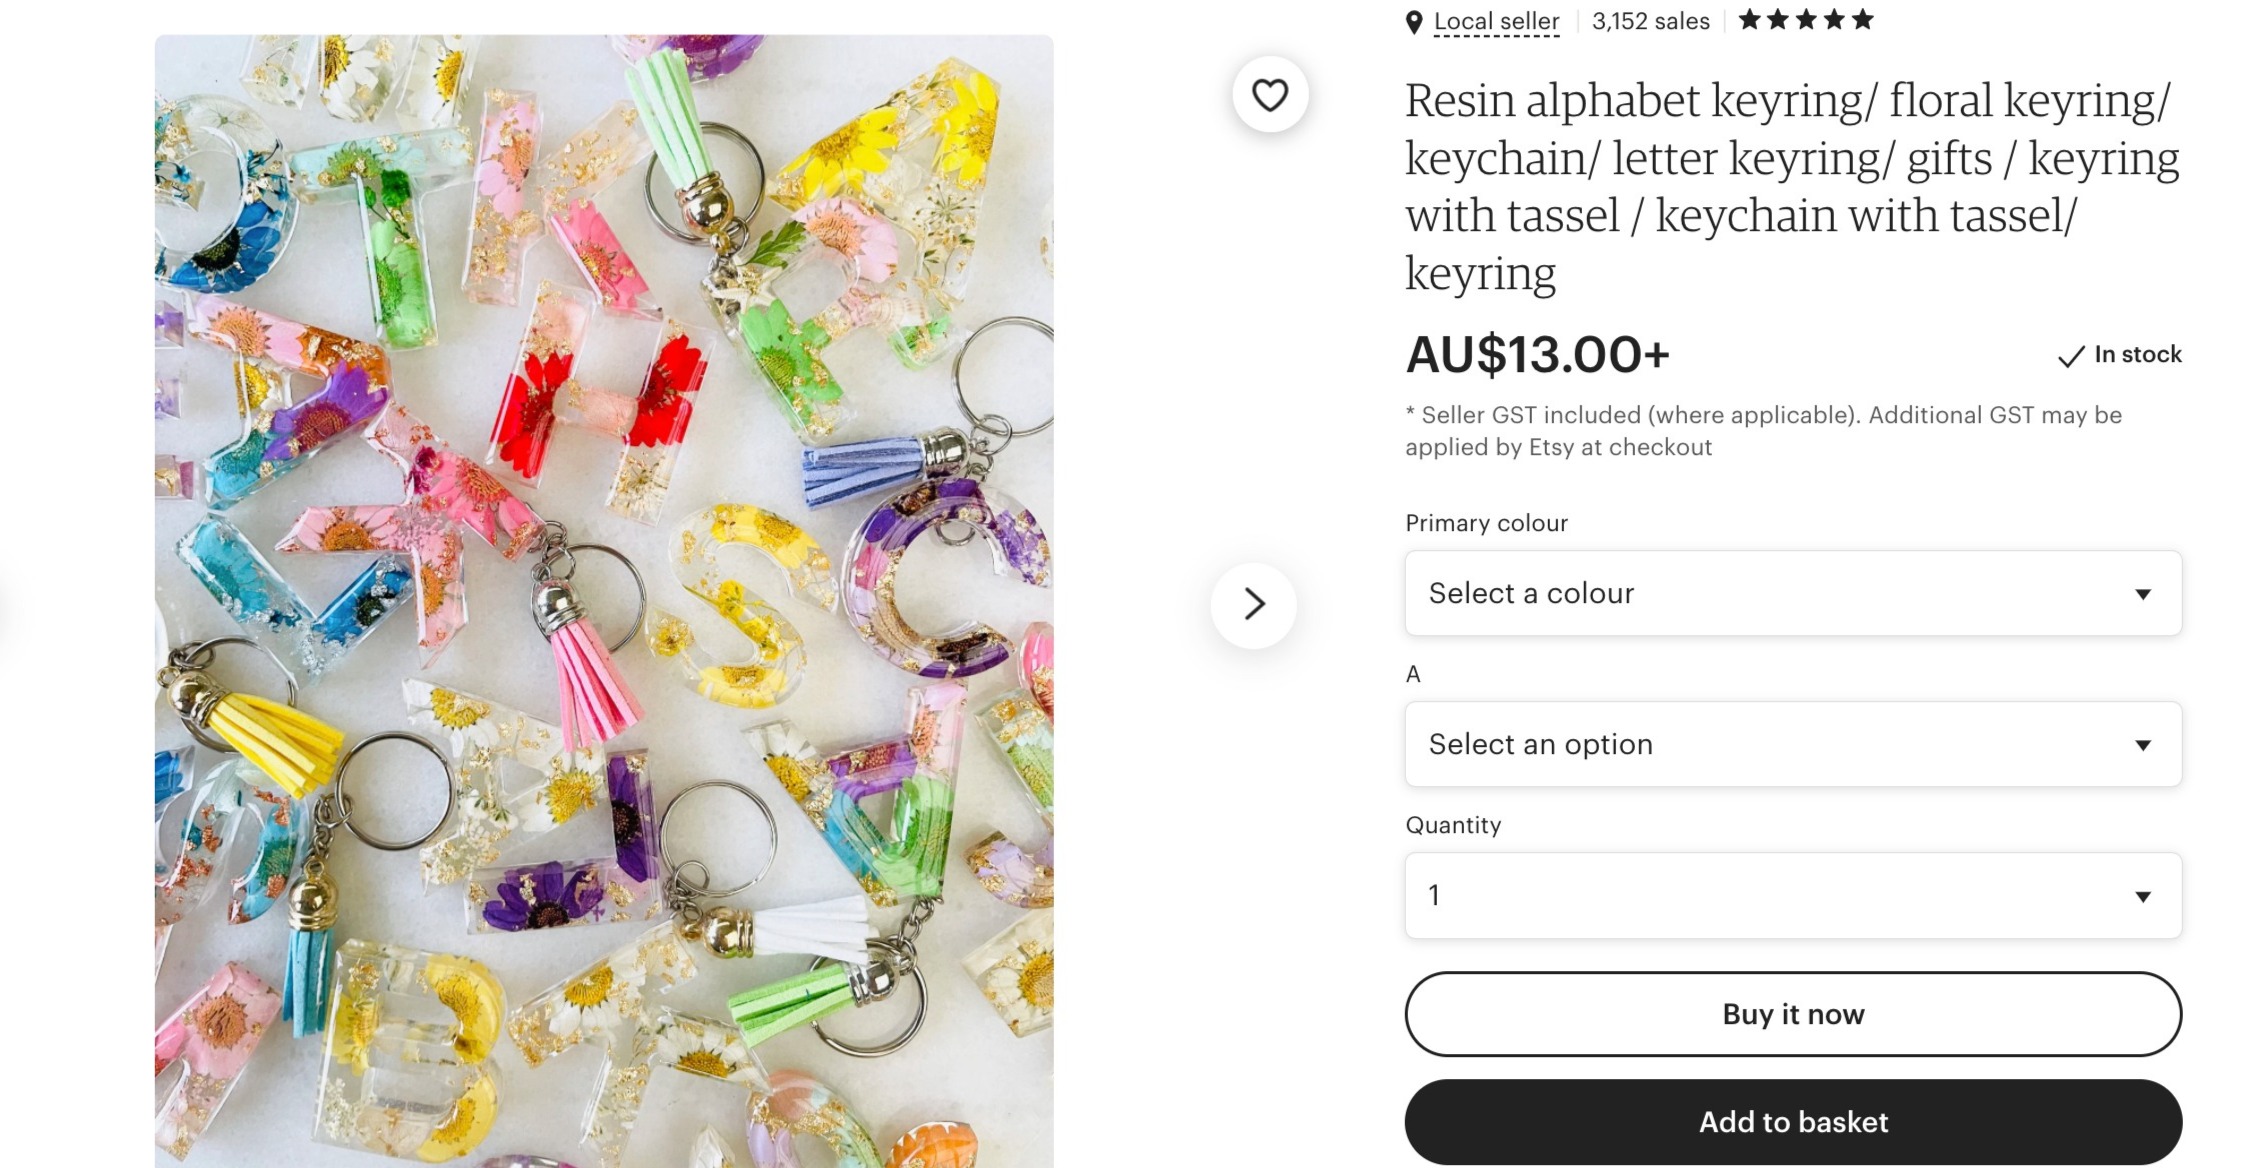Screen dimensions: 2267x1168
Task: Expand the Select an option dropdown
Action: coord(1793,744)
